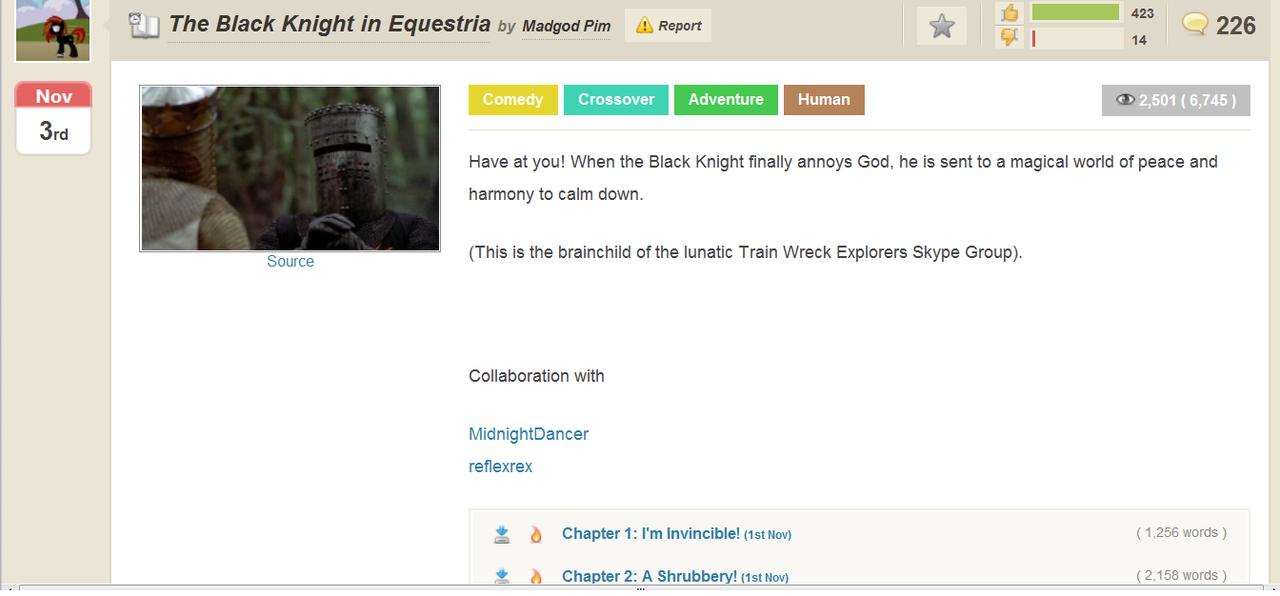Dislike the story with the thumbs down
Image resolution: width=1280 pixels, height=596 pixels.
pos(1010,38)
